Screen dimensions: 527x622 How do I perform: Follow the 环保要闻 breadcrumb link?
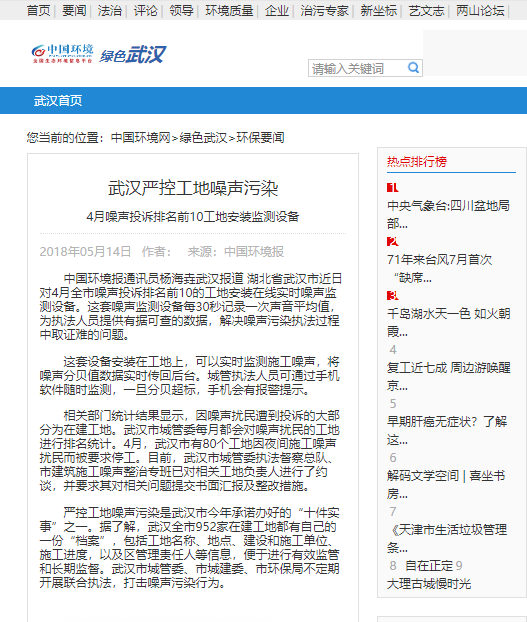click(x=261, y=138)
